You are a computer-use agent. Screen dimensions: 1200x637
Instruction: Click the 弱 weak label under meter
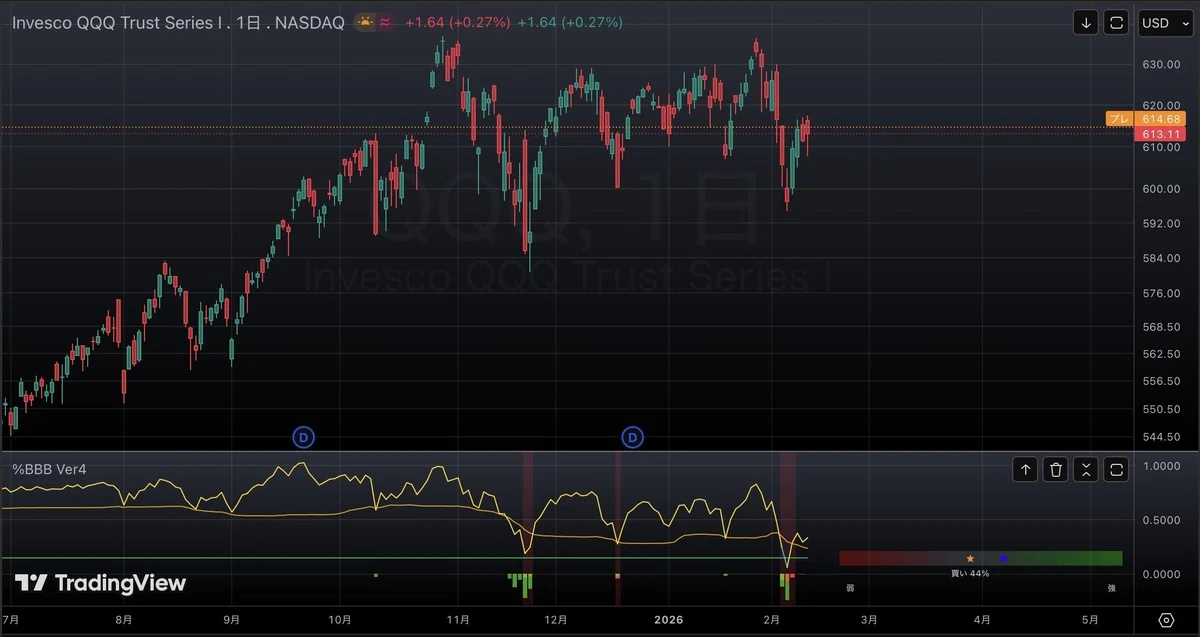[x=850, y=588]
